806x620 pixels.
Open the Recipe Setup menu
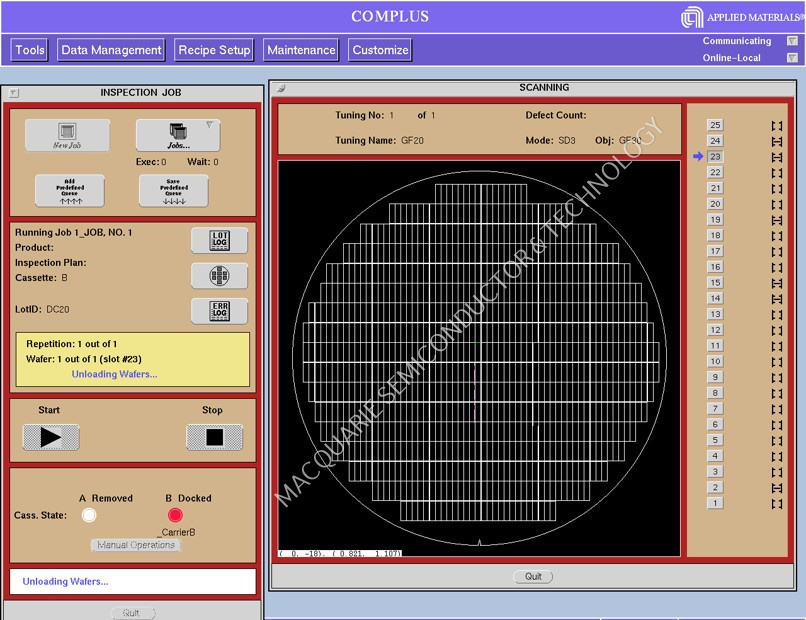click(214, 50)
